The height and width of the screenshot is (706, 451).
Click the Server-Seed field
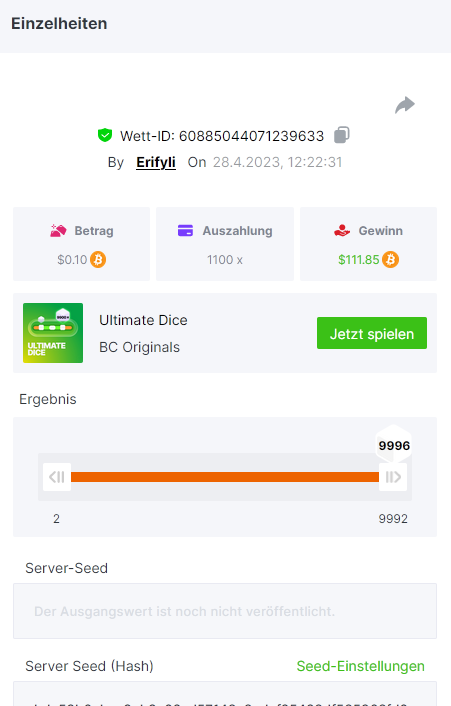(225, 611)
